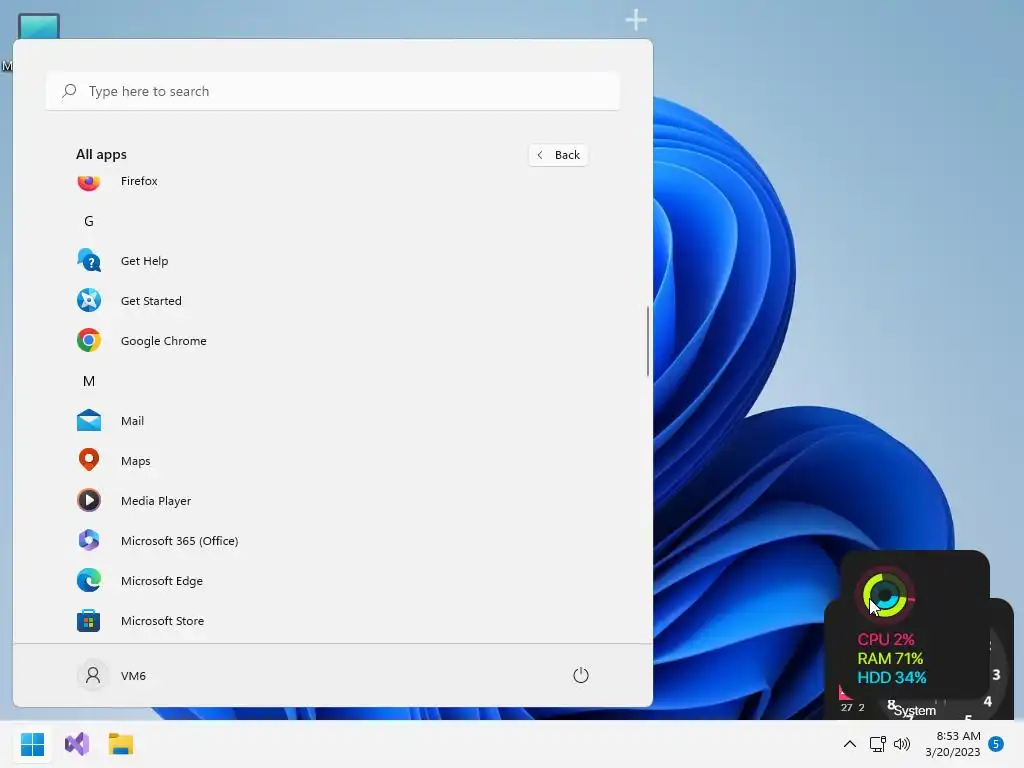Click the search magnifier icon
Screen dimensions: 1024x768
pos(69,91)
